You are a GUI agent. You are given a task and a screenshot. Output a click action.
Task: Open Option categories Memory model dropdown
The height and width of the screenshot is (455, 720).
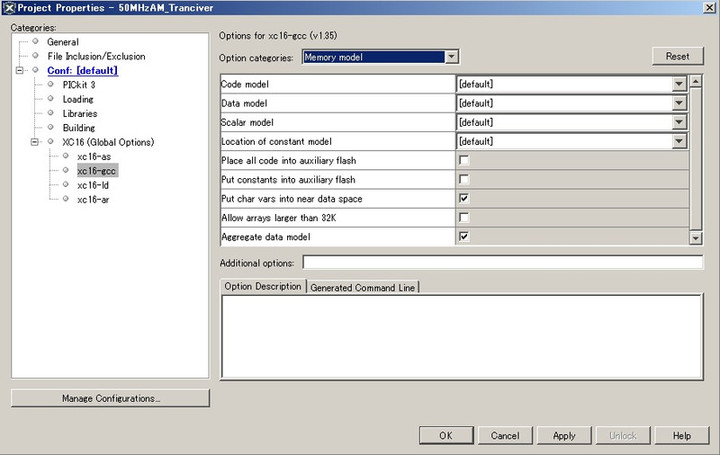451,57
